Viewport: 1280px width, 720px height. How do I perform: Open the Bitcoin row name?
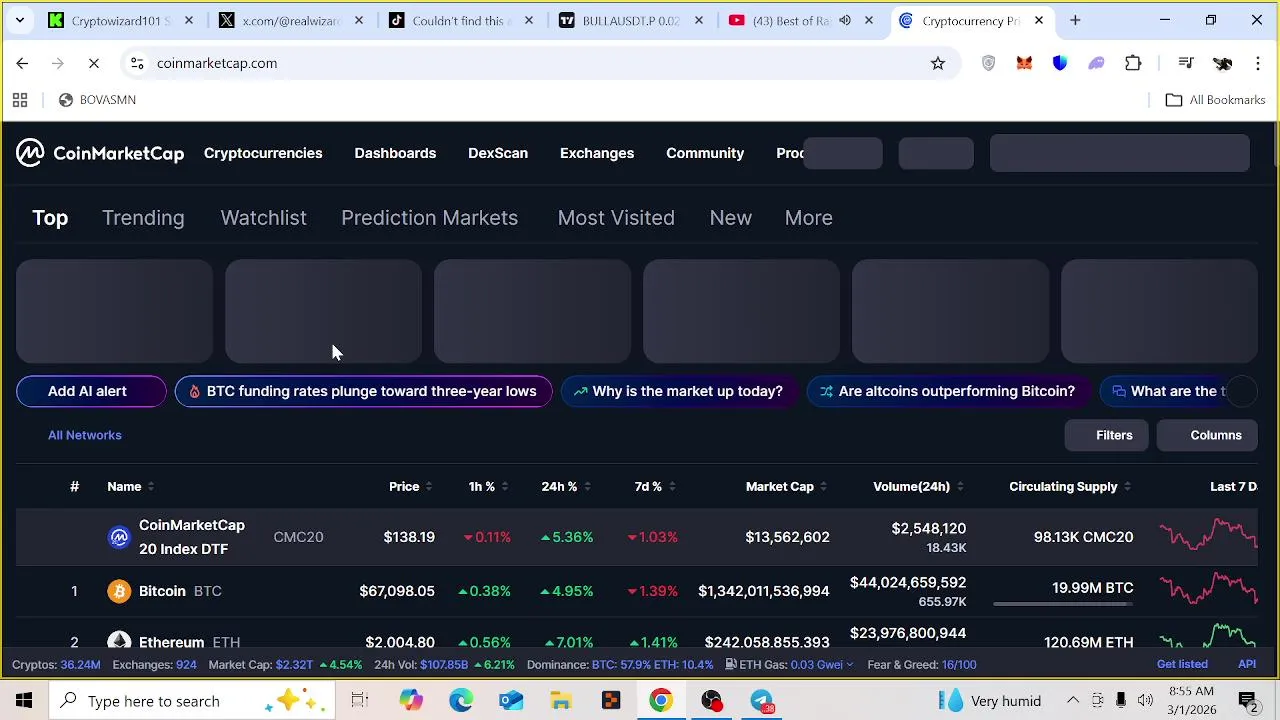point(162,591)
